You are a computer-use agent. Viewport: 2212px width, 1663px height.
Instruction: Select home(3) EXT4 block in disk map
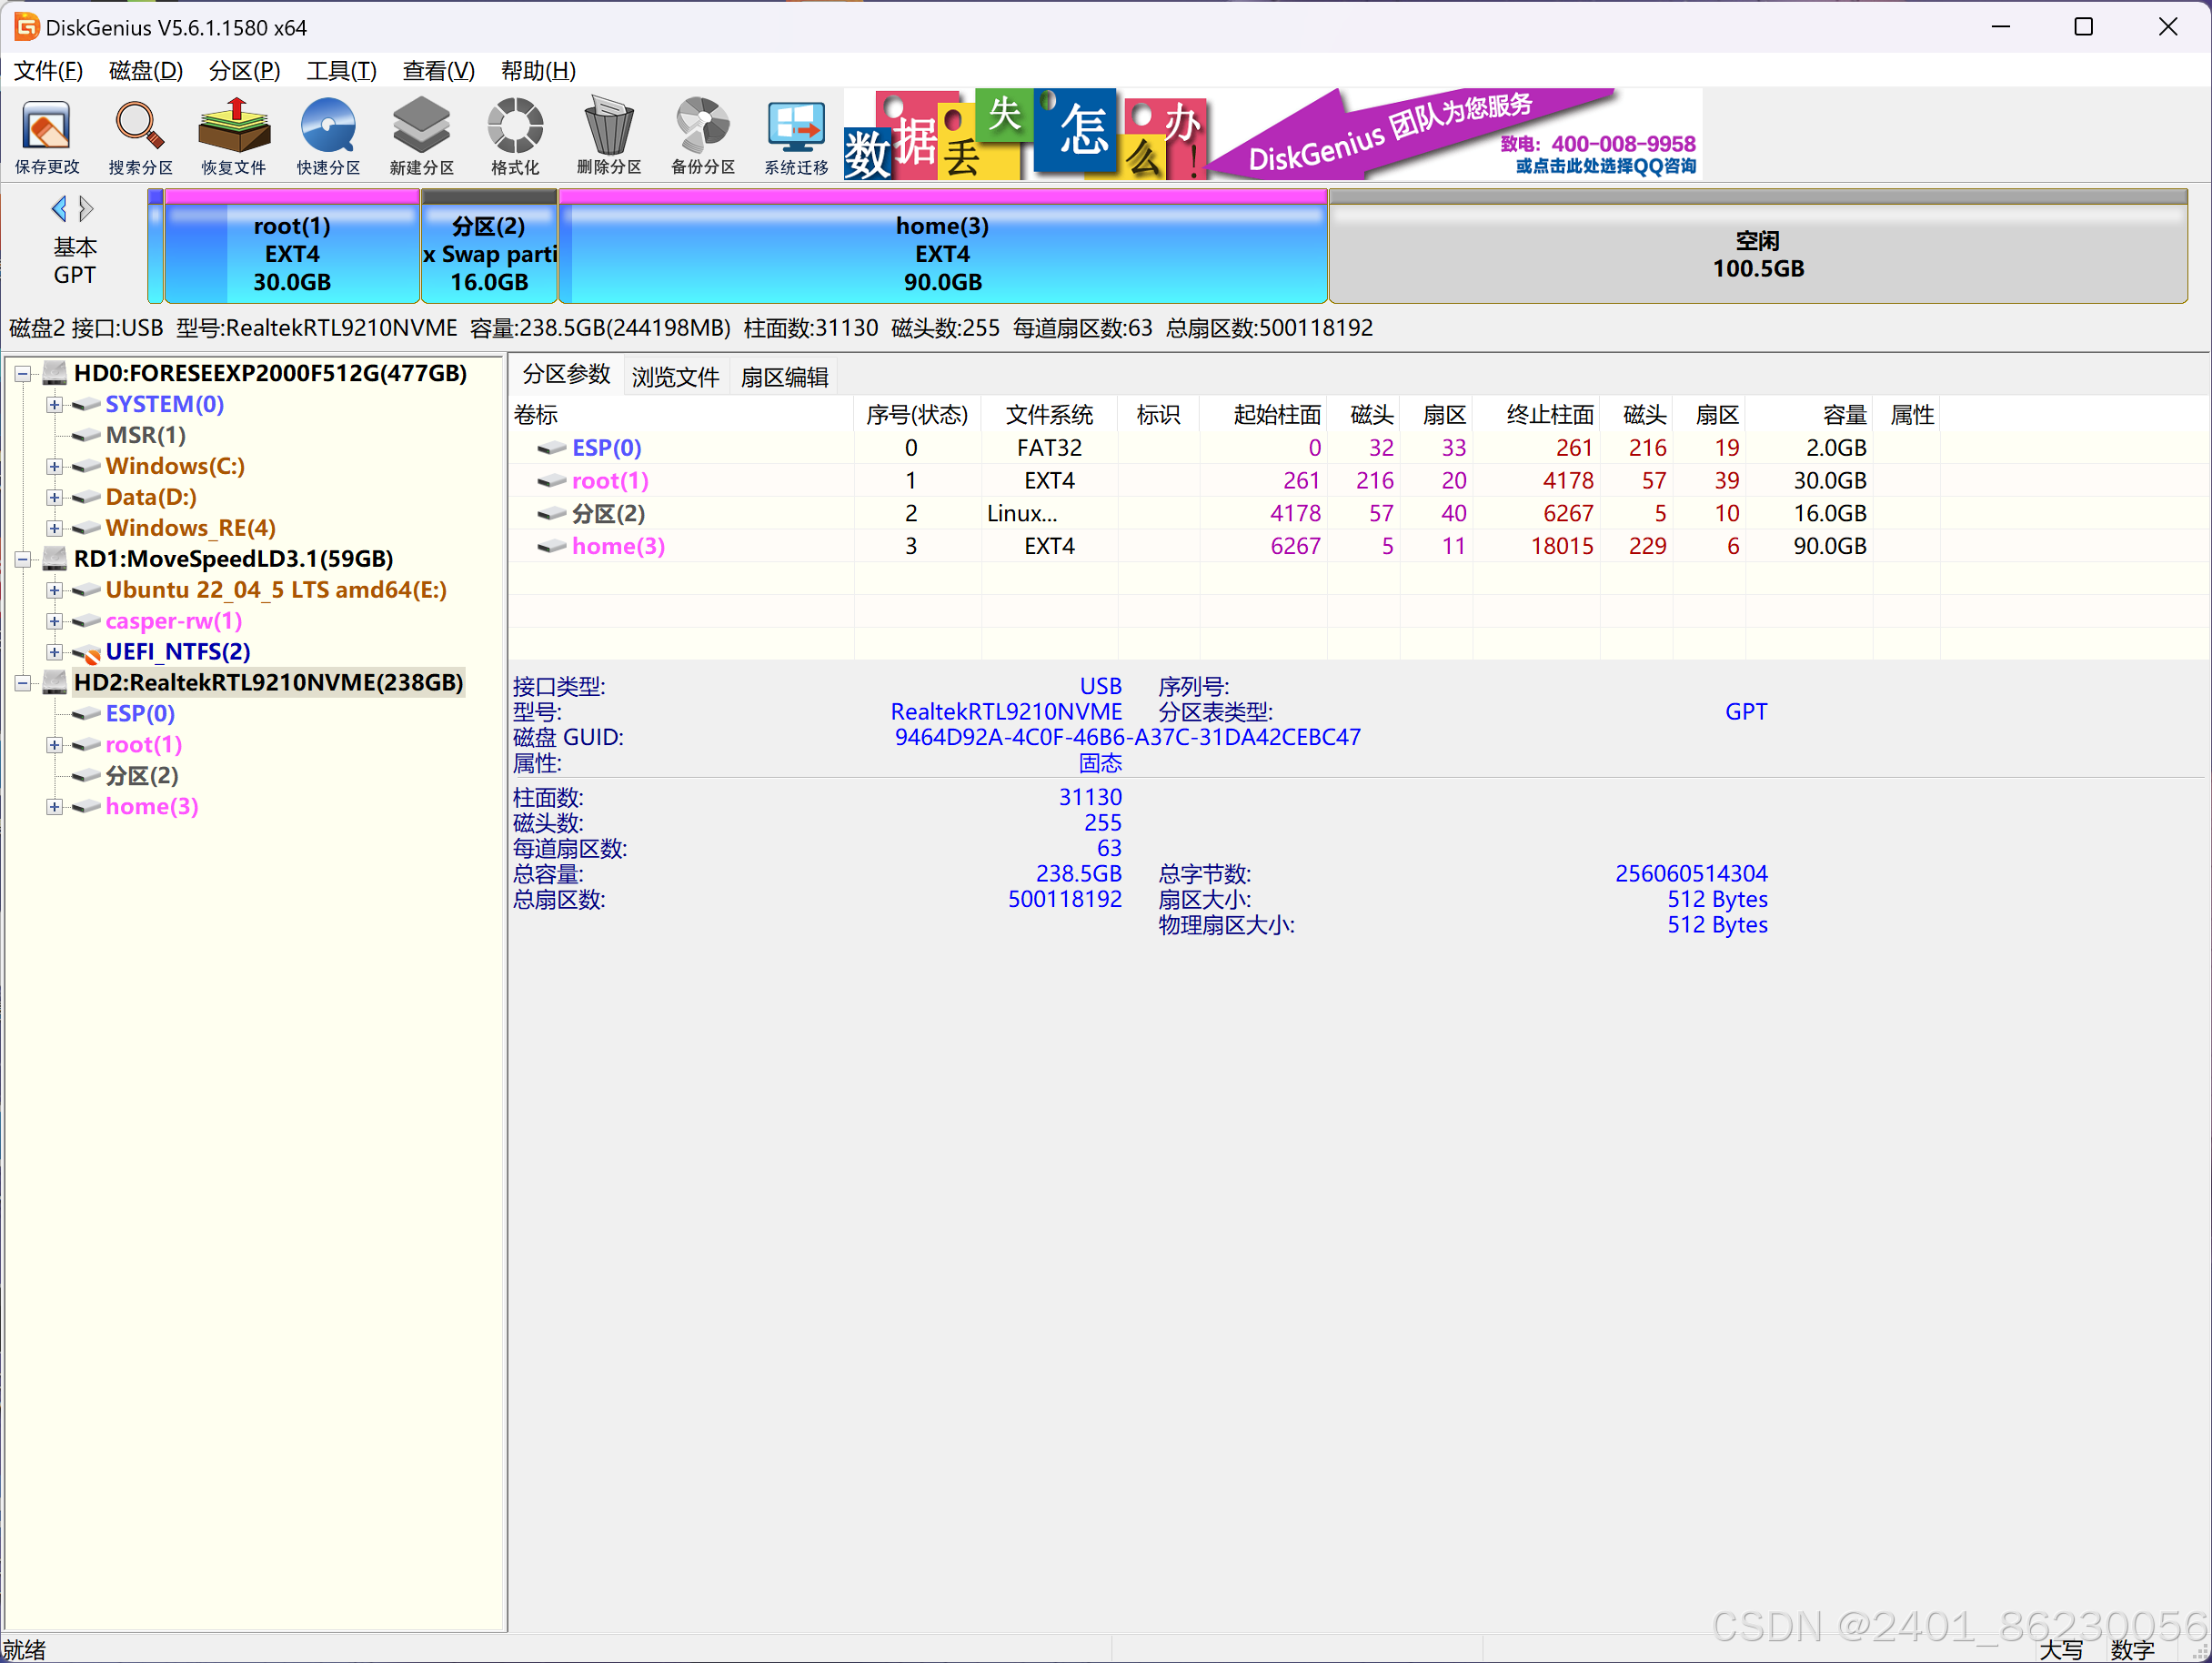(943, 246)
